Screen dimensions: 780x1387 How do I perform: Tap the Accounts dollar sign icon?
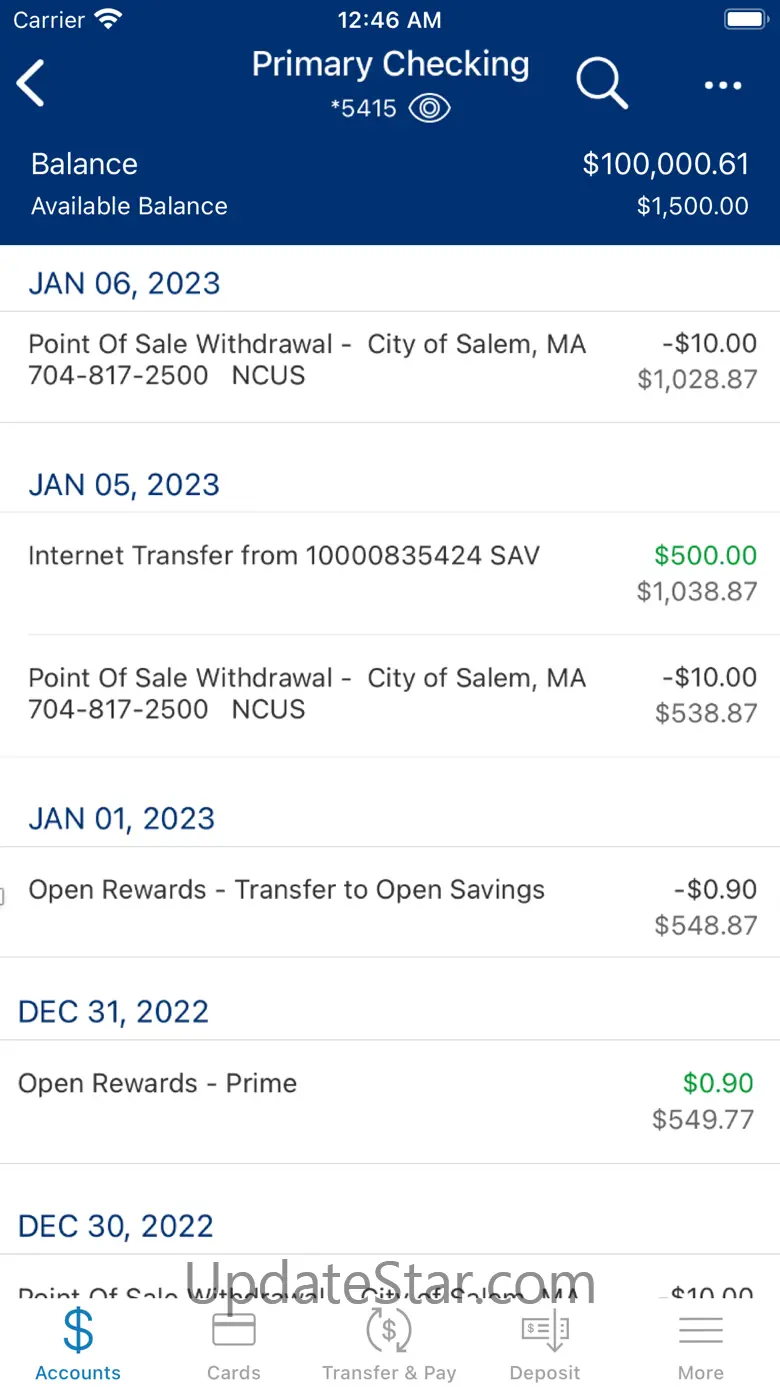[x=78, y=1330]
